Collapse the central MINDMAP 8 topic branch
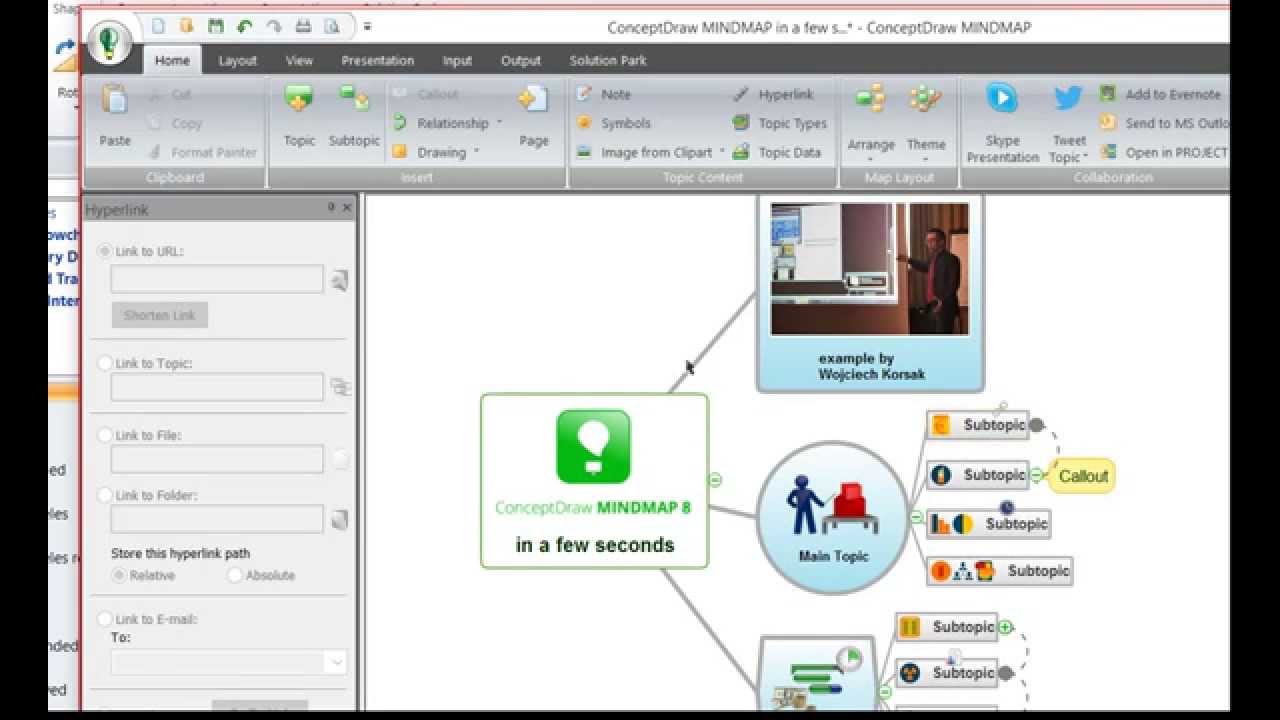 tap(715, 480)
